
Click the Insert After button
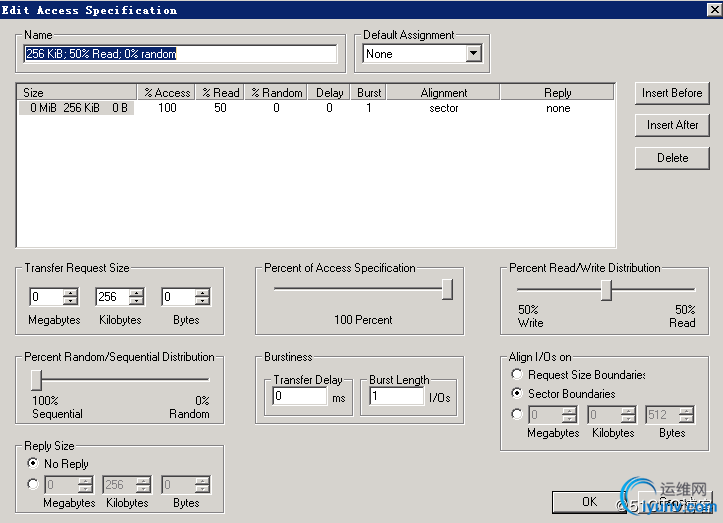click(x=672, y=125)
